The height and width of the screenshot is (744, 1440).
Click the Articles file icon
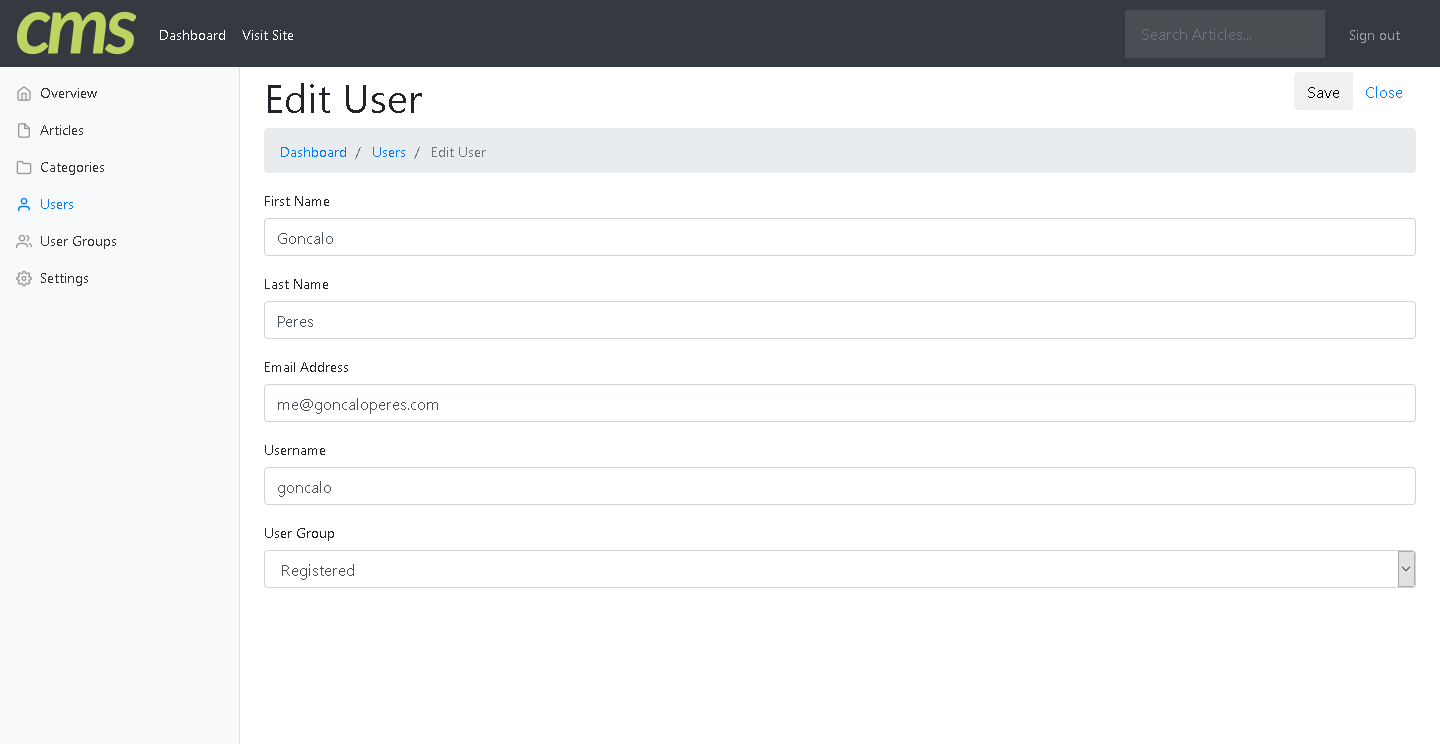pos(24,131)
